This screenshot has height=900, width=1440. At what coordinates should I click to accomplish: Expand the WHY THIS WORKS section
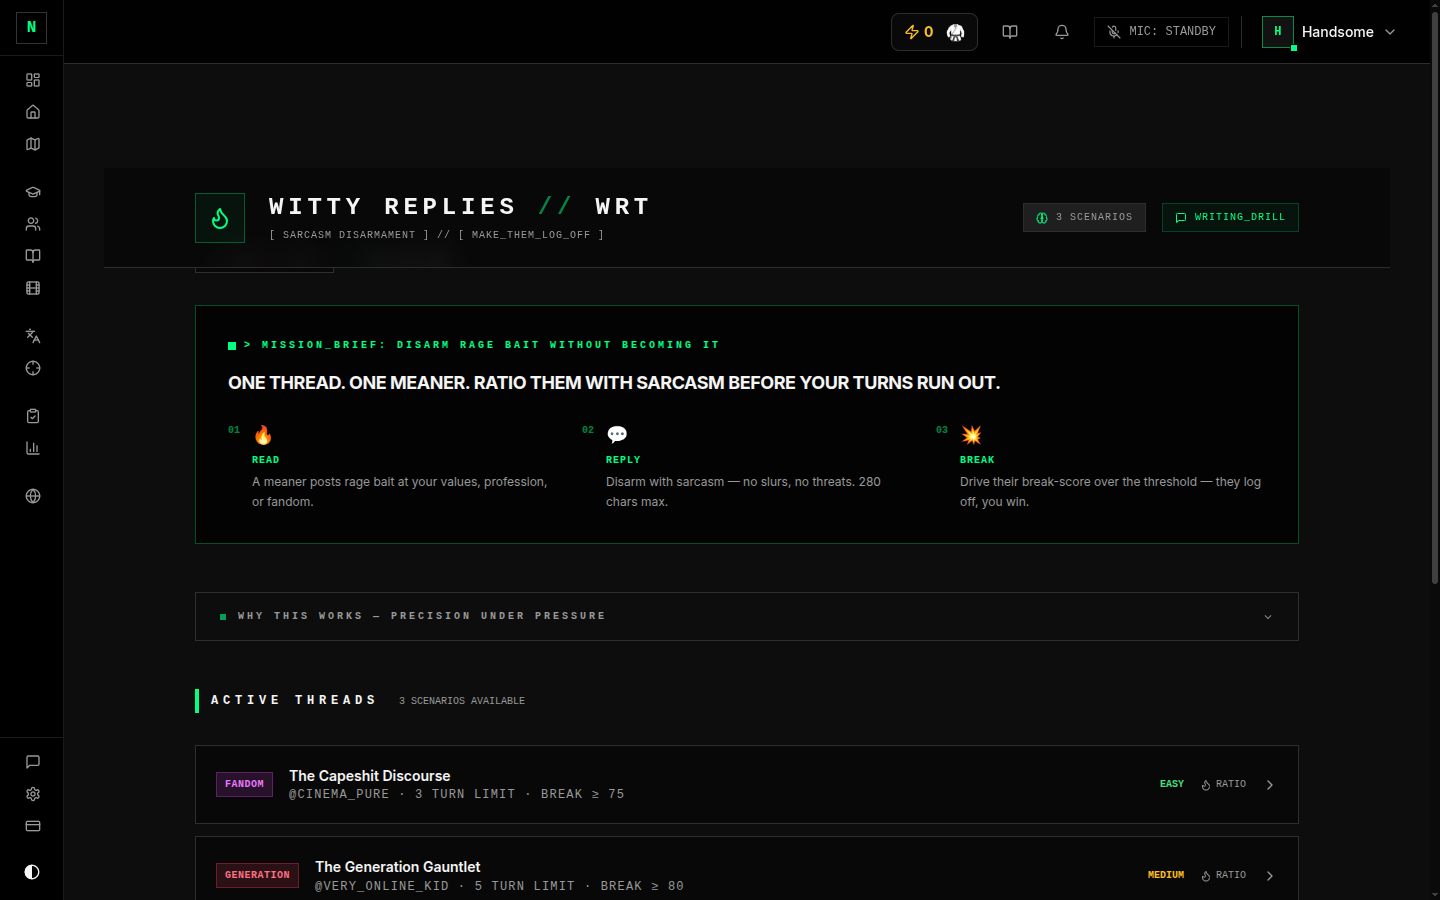tap(747, 616)
